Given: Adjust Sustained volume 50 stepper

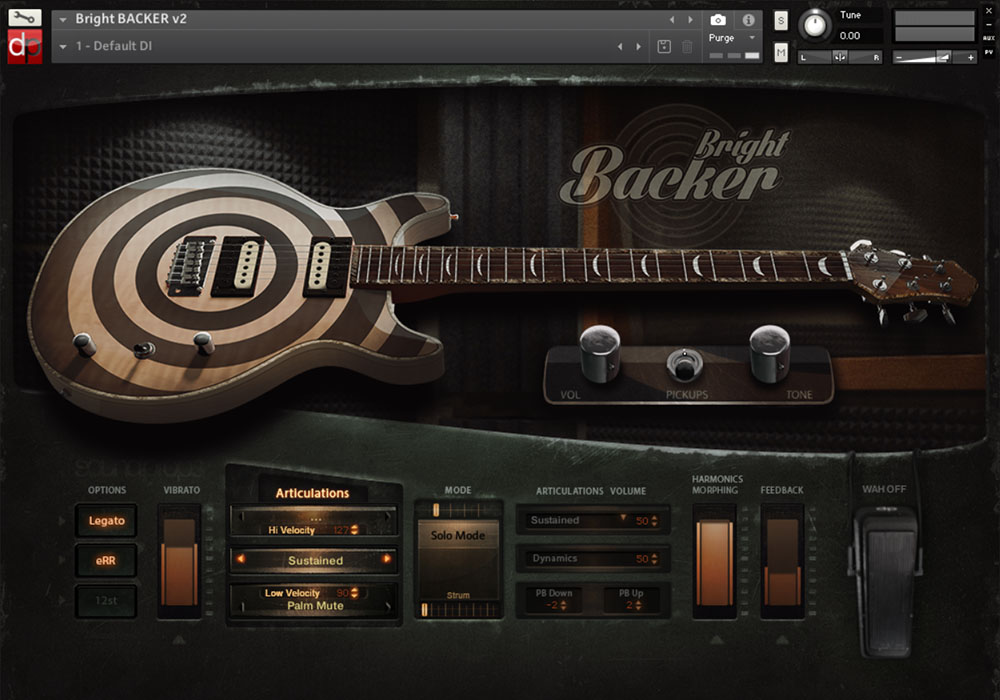Looking at the screenshot, I should (x=654, y=521).
